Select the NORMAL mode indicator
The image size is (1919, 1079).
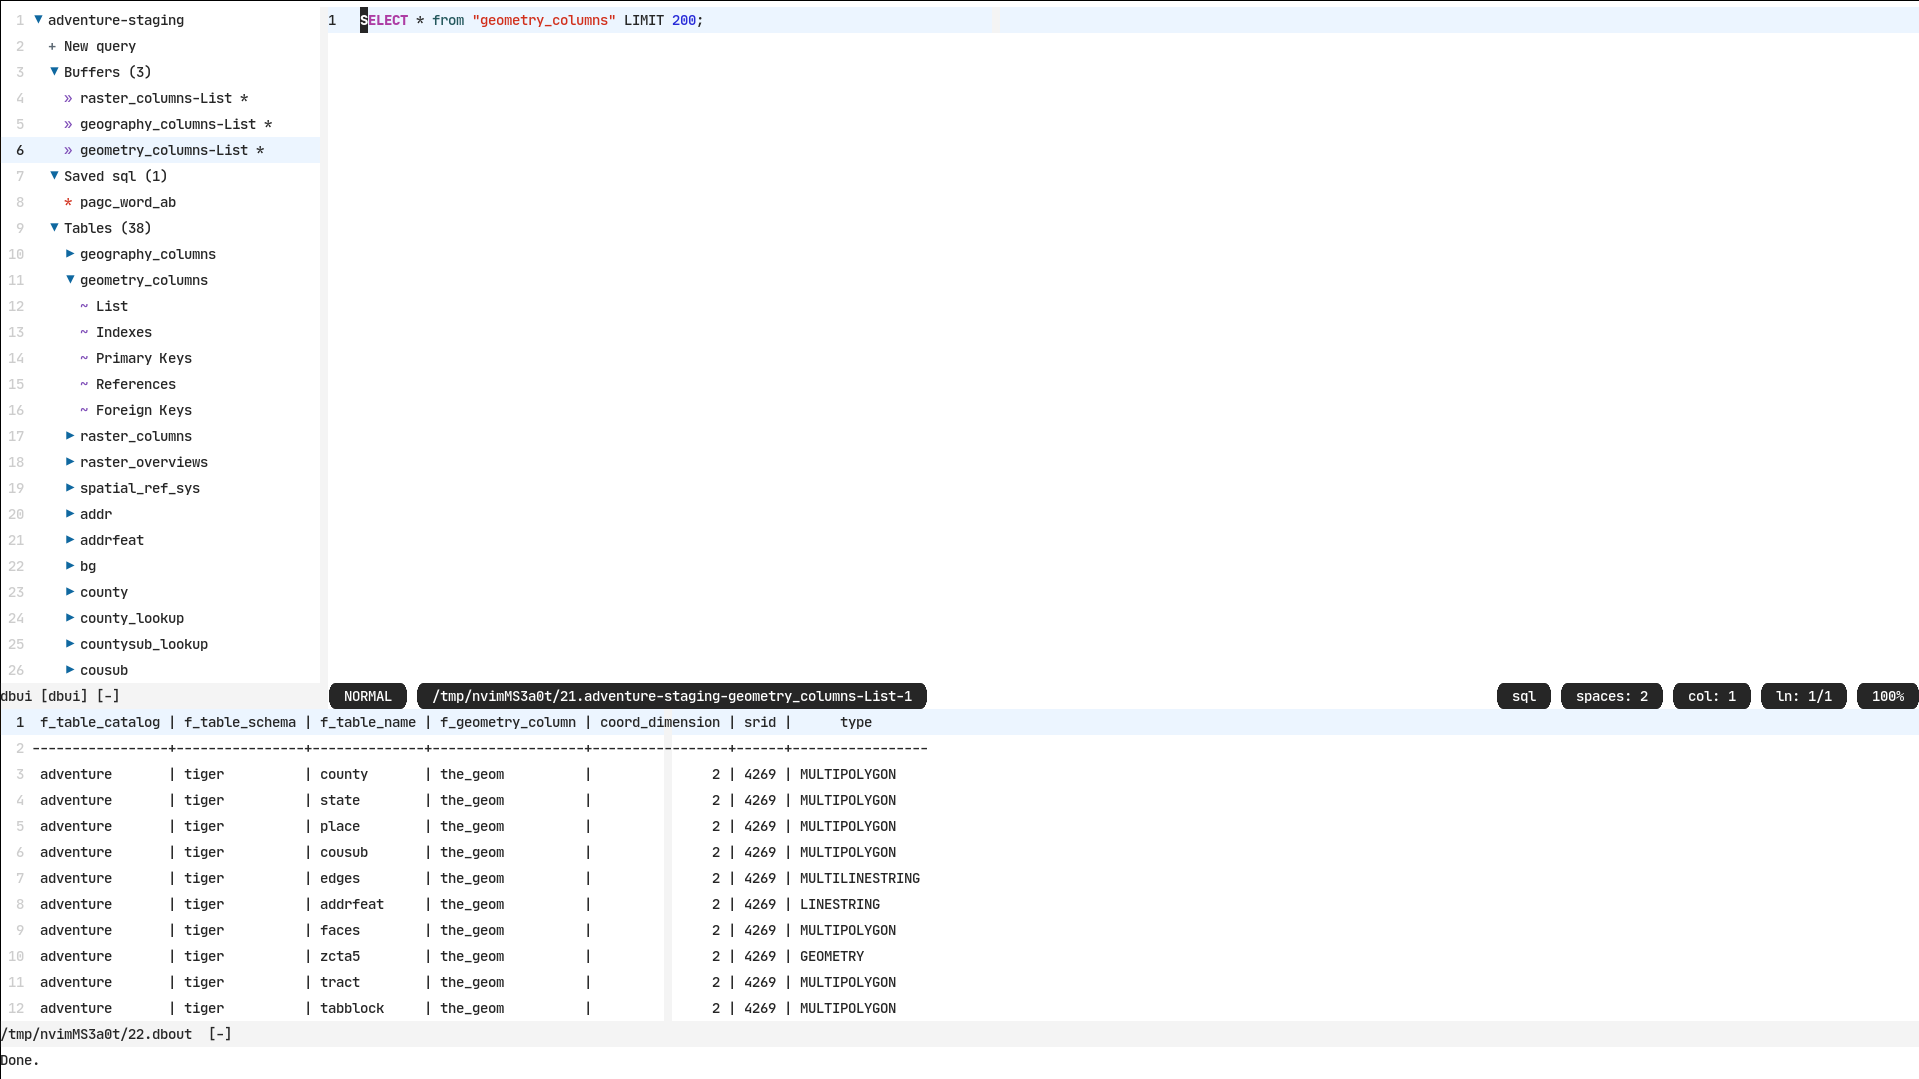point(367,696)
